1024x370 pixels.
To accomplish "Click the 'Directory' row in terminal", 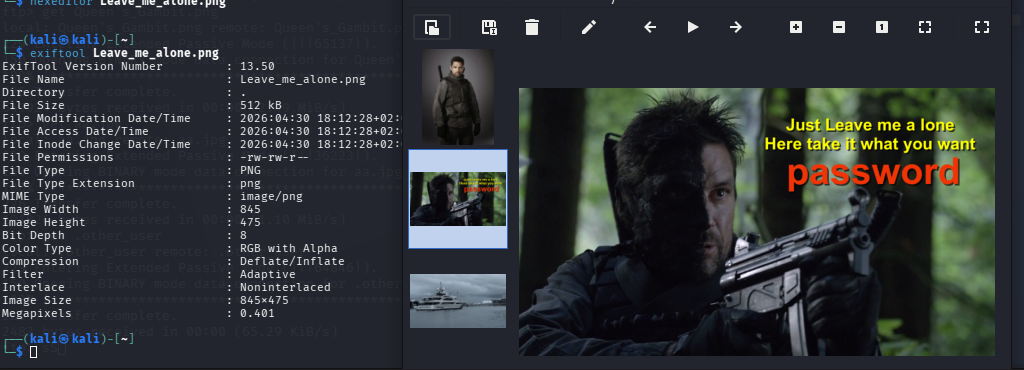I will [x=124, y=93].
